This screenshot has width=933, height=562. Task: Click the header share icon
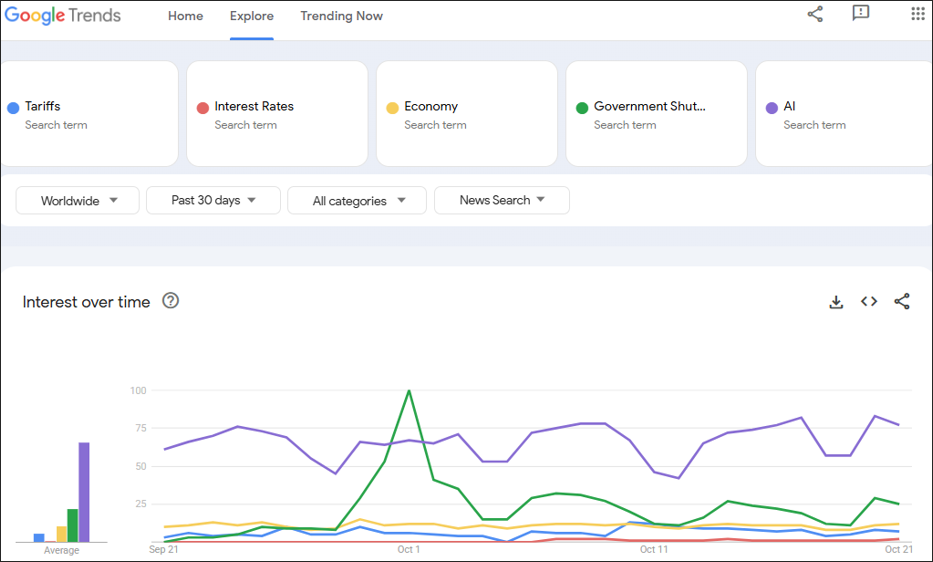(x=815, y=14)
